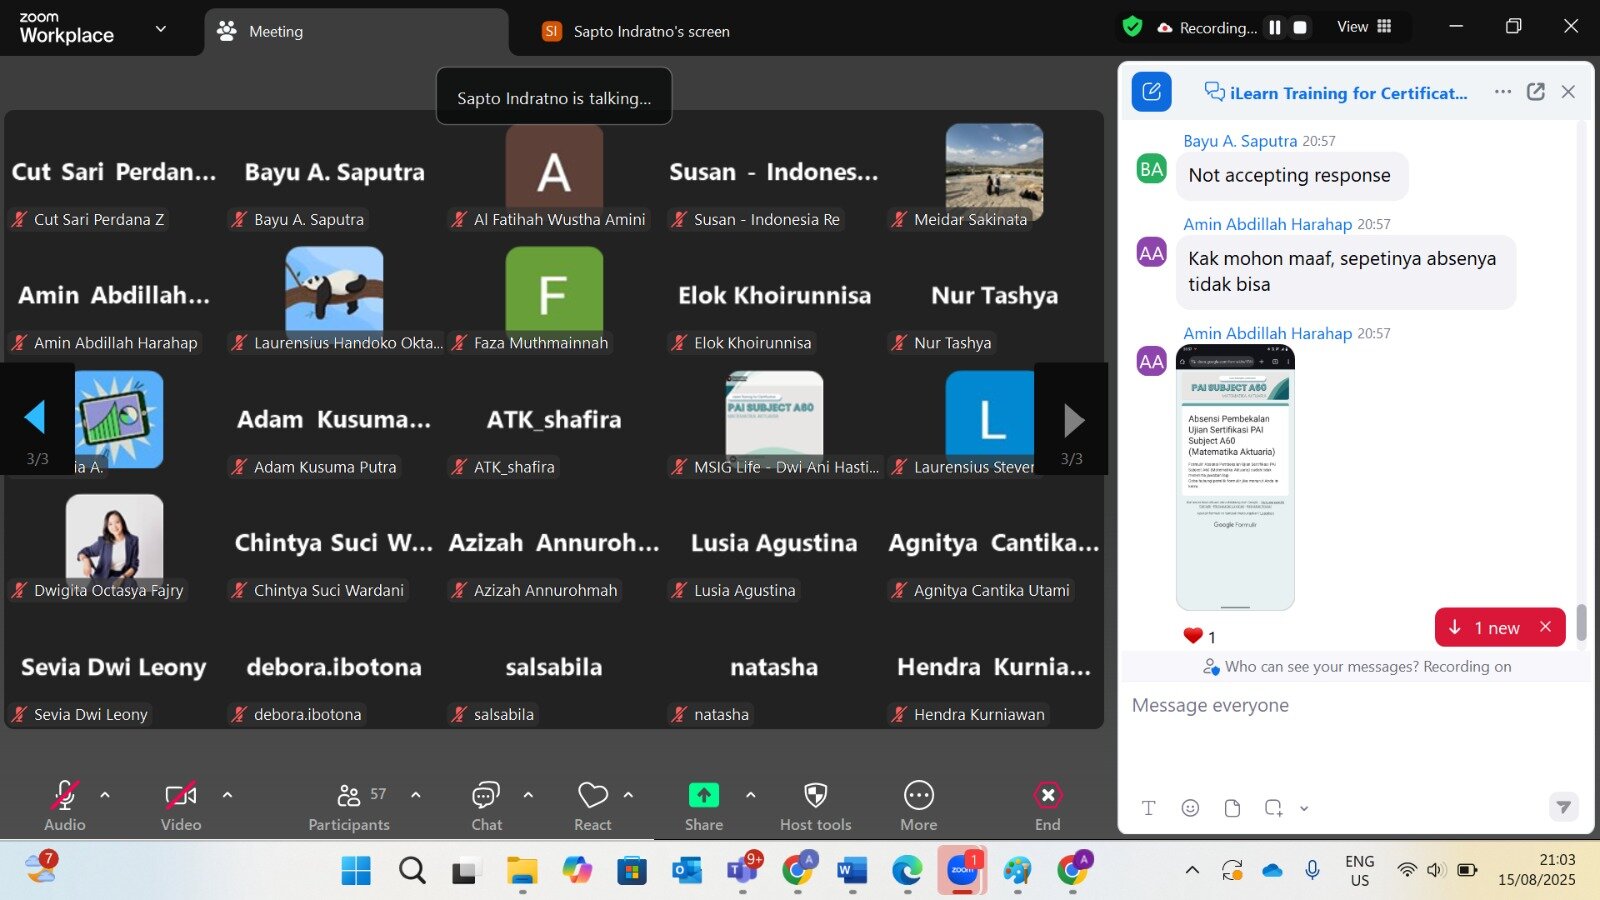Viewport: 1600px width, 900px height.
Task: Pause the meeting recording
Action: [1275, 28]
